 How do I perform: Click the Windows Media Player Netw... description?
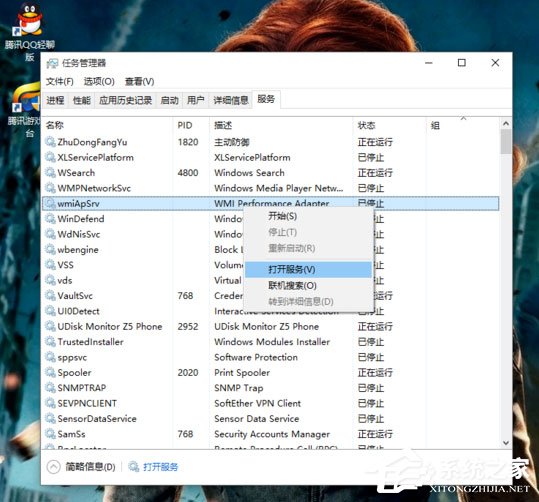pyautogui.click(x=278, y=188)
